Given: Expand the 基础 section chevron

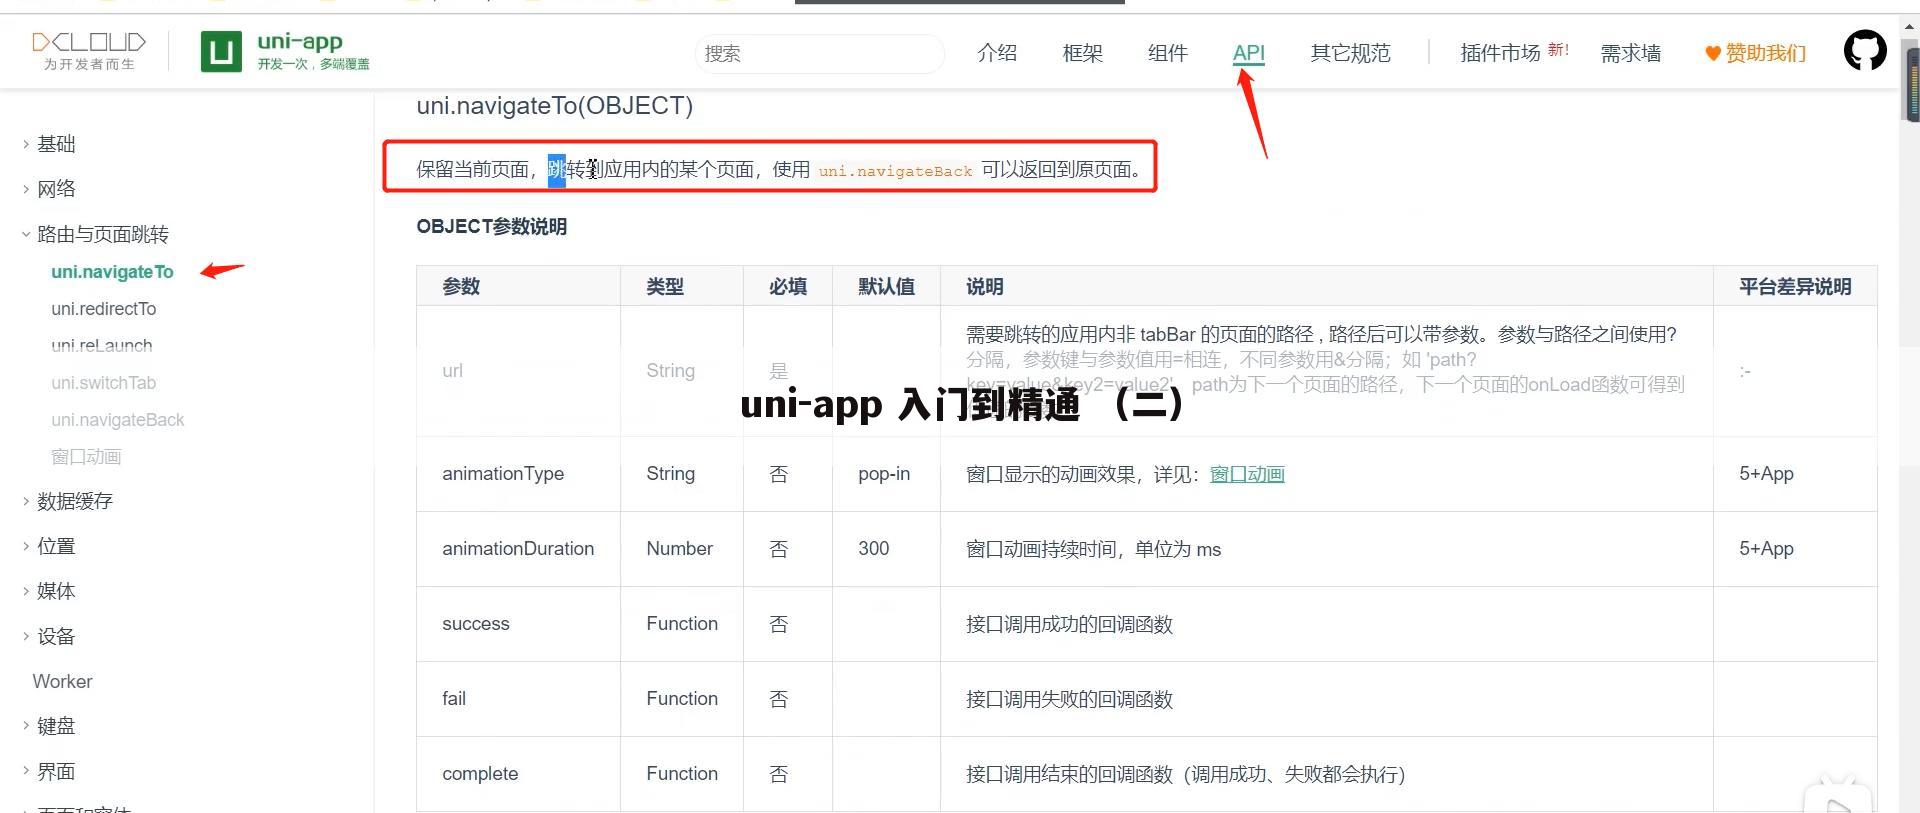Looking at the screenshot, I should (x=25, y=144).
